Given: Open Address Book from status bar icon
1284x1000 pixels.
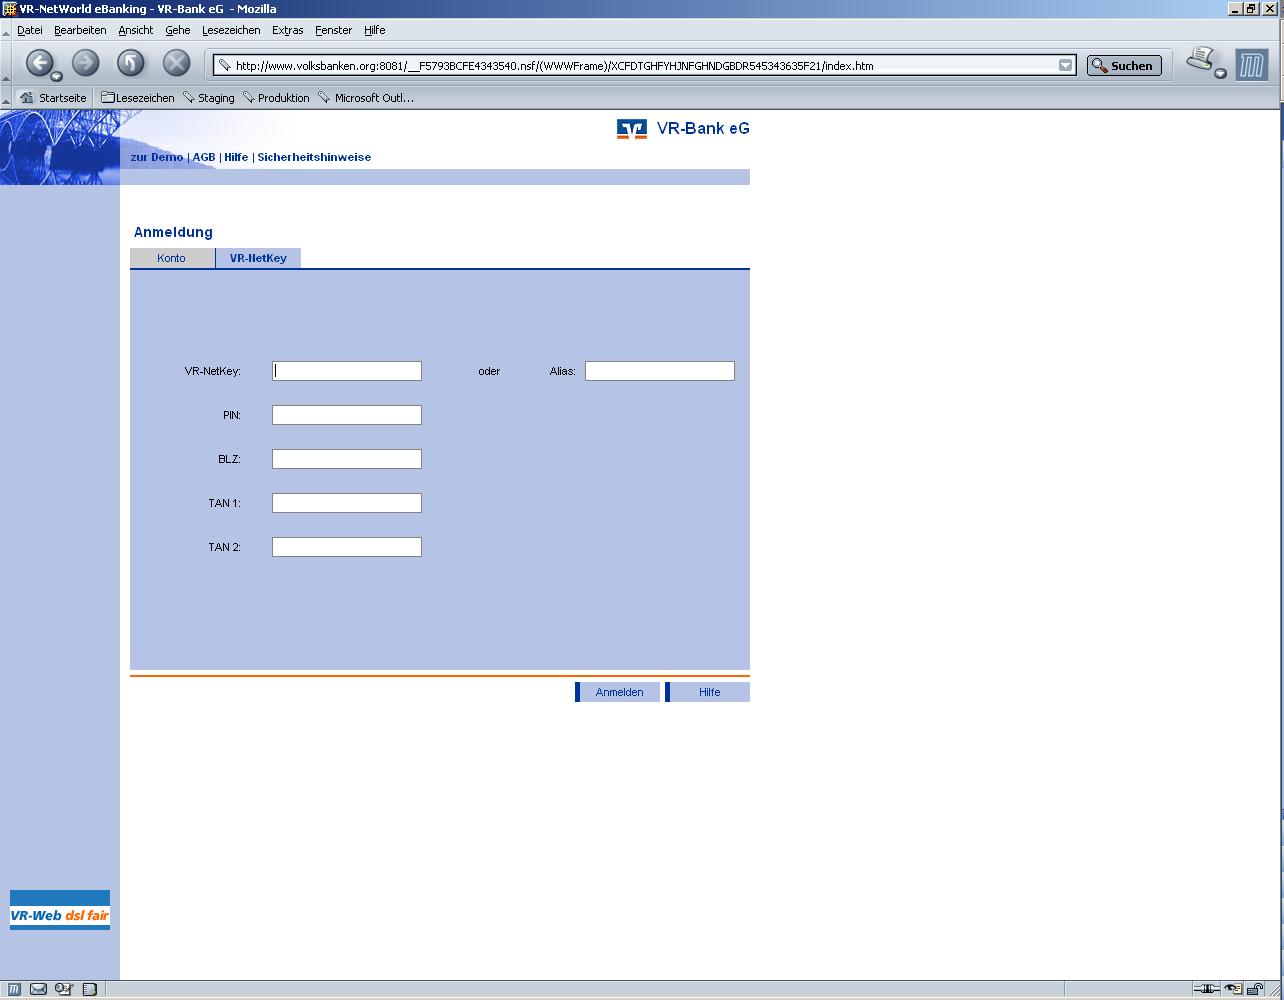Looking at the screenshot, I should (90, 989).
